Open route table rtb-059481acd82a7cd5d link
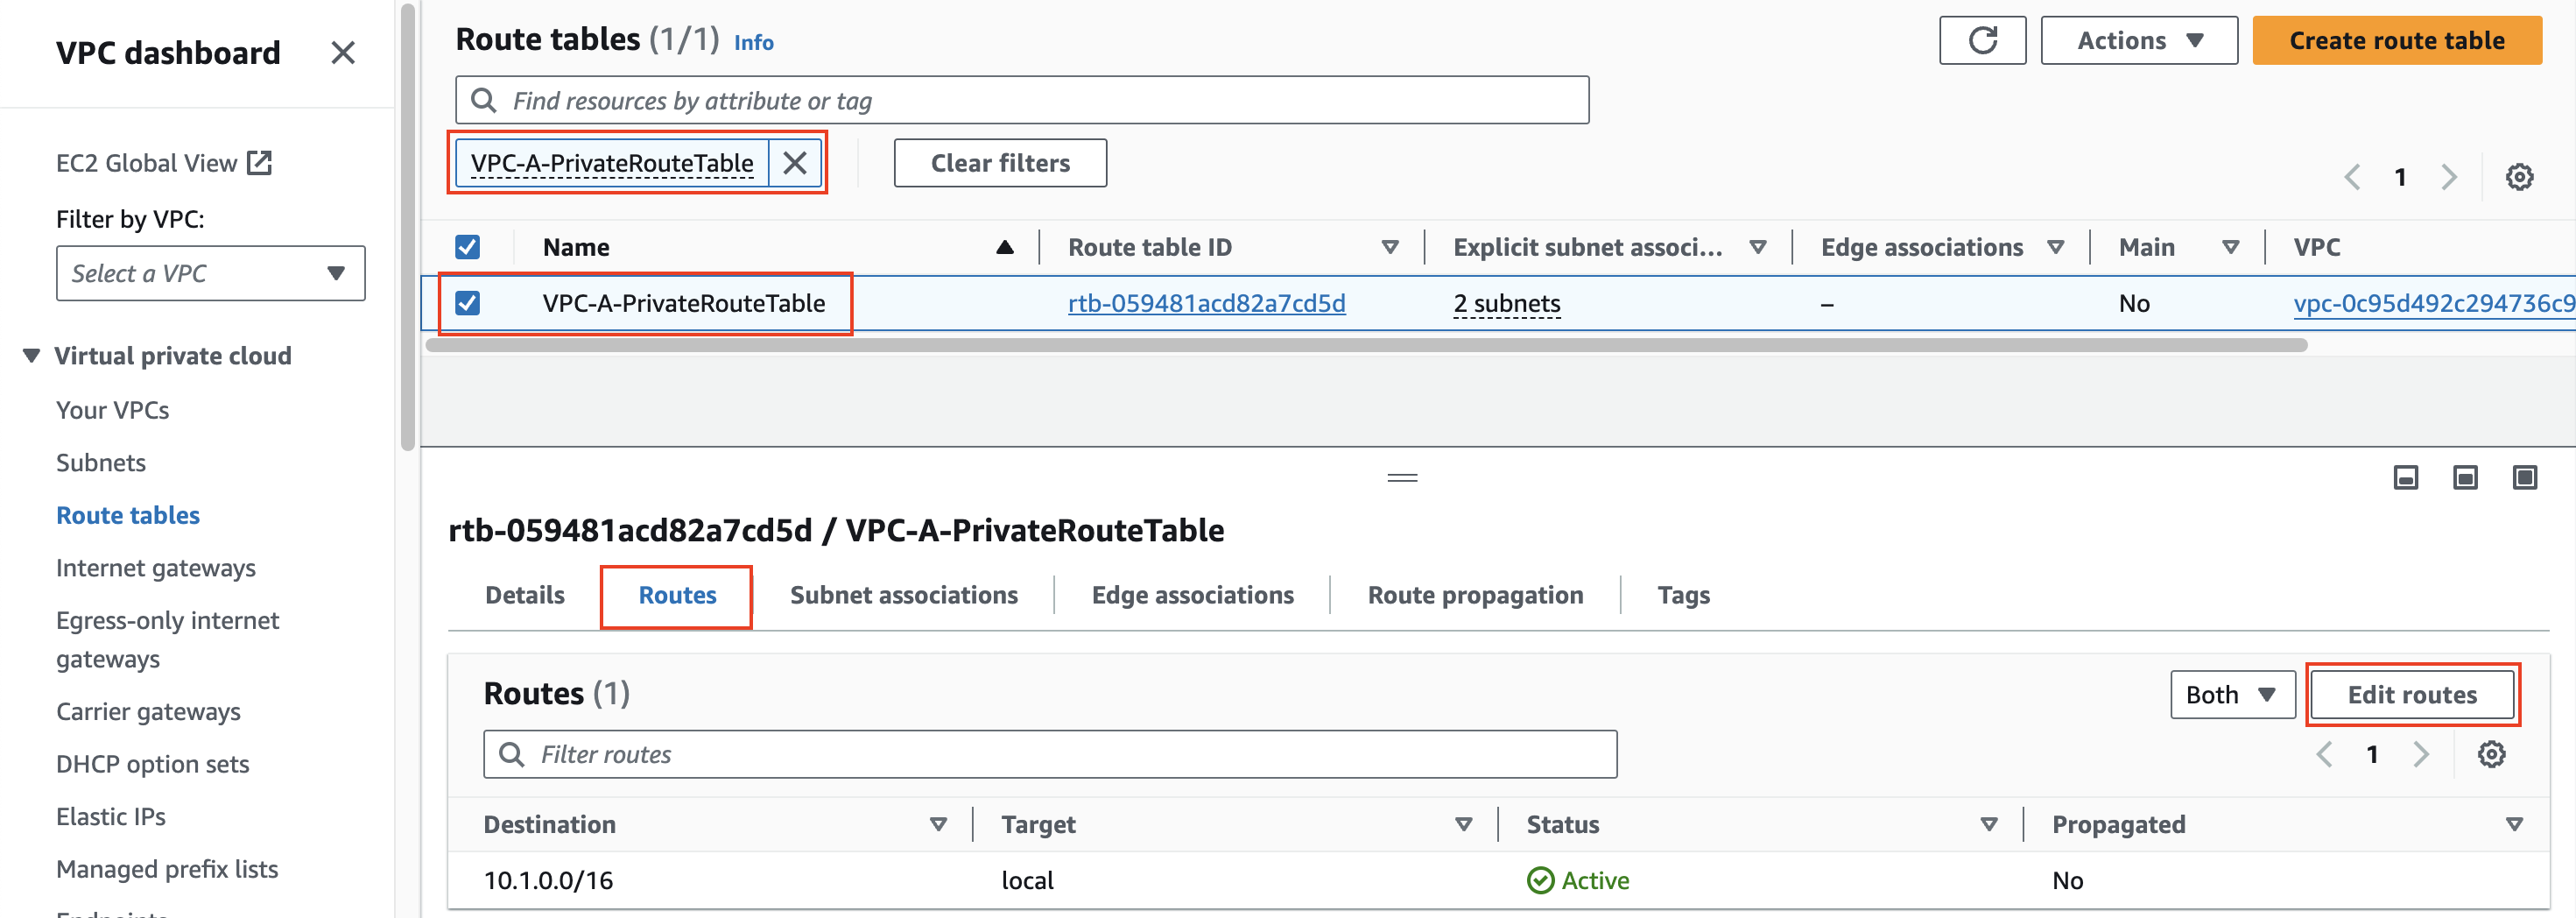The image size is (2576, 918). 1206,303
